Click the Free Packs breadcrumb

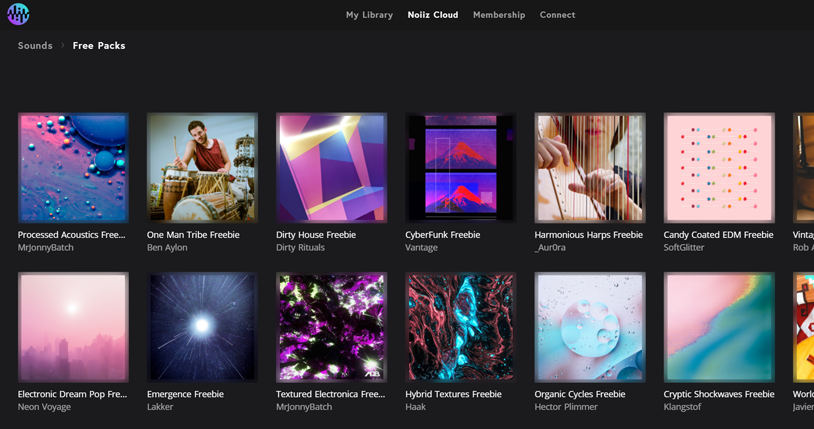(x=99, y=46)
